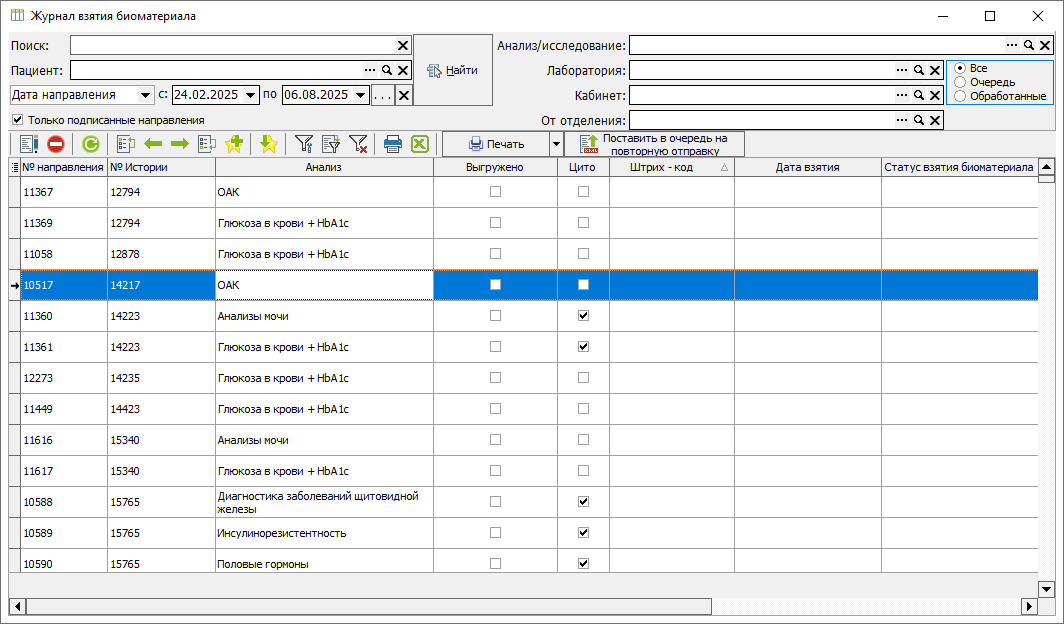Image resolution: width=1064 pixels, height=624 pixels.
Task: Select the Половые гормоны analysis cell
Action: (324, 564)
